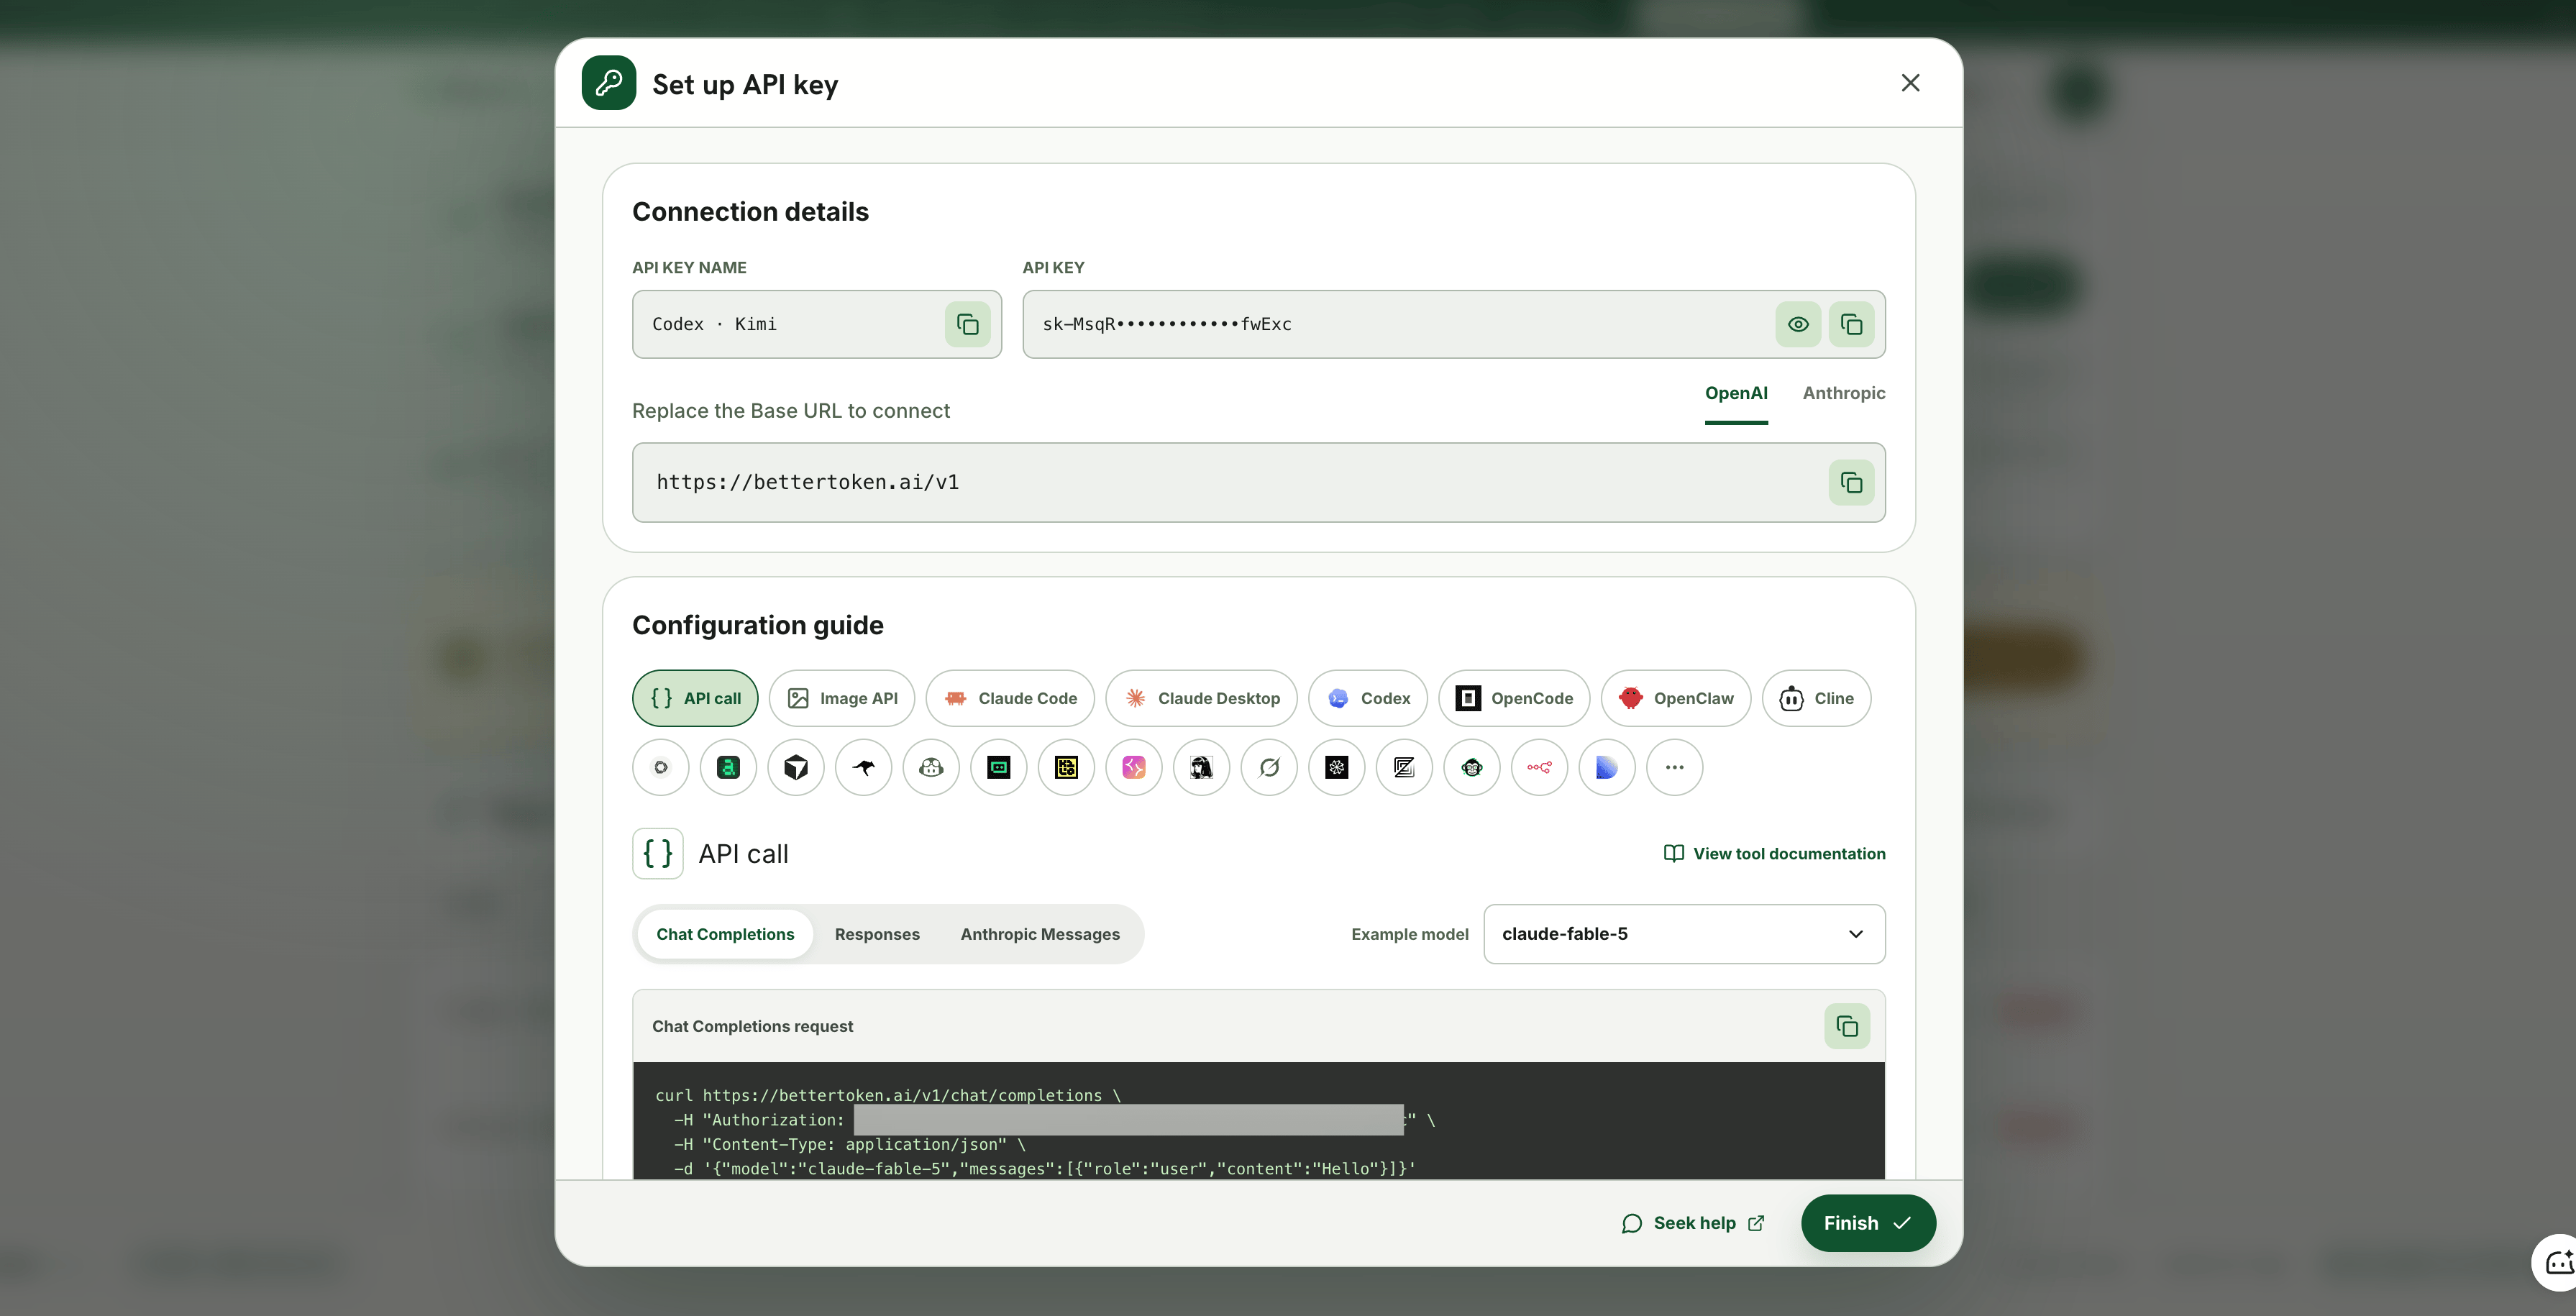Select the slashed-circle tool icon
The height and width of the screenshot is (1316, 2576).
pos(1269,767)
